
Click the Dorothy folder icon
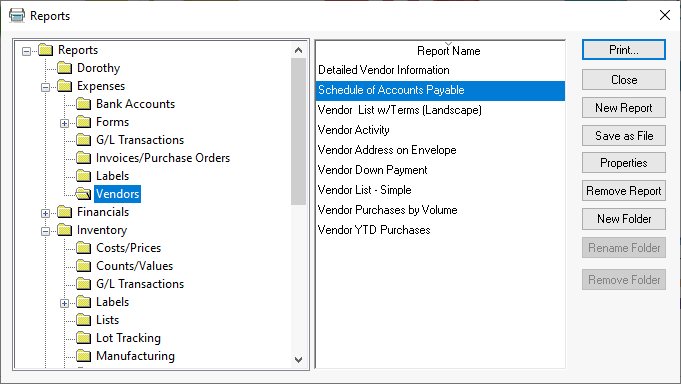pos(65,68)
